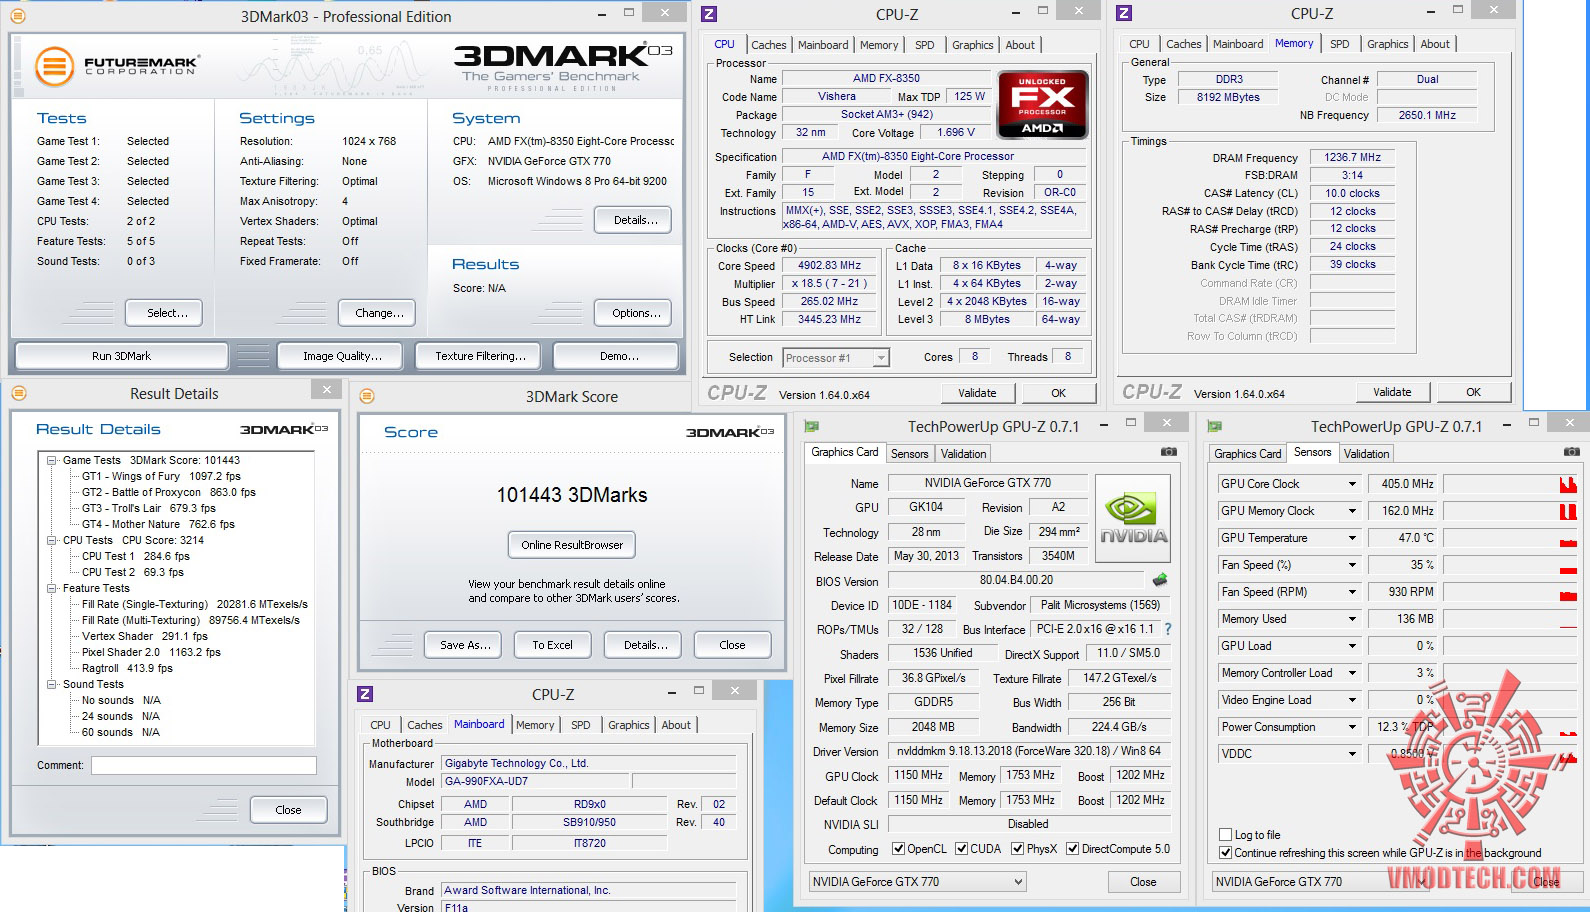Disable Continue refreshing in the background checkbox
This screenshot has width=1590, height=912.
[1225, 852]
